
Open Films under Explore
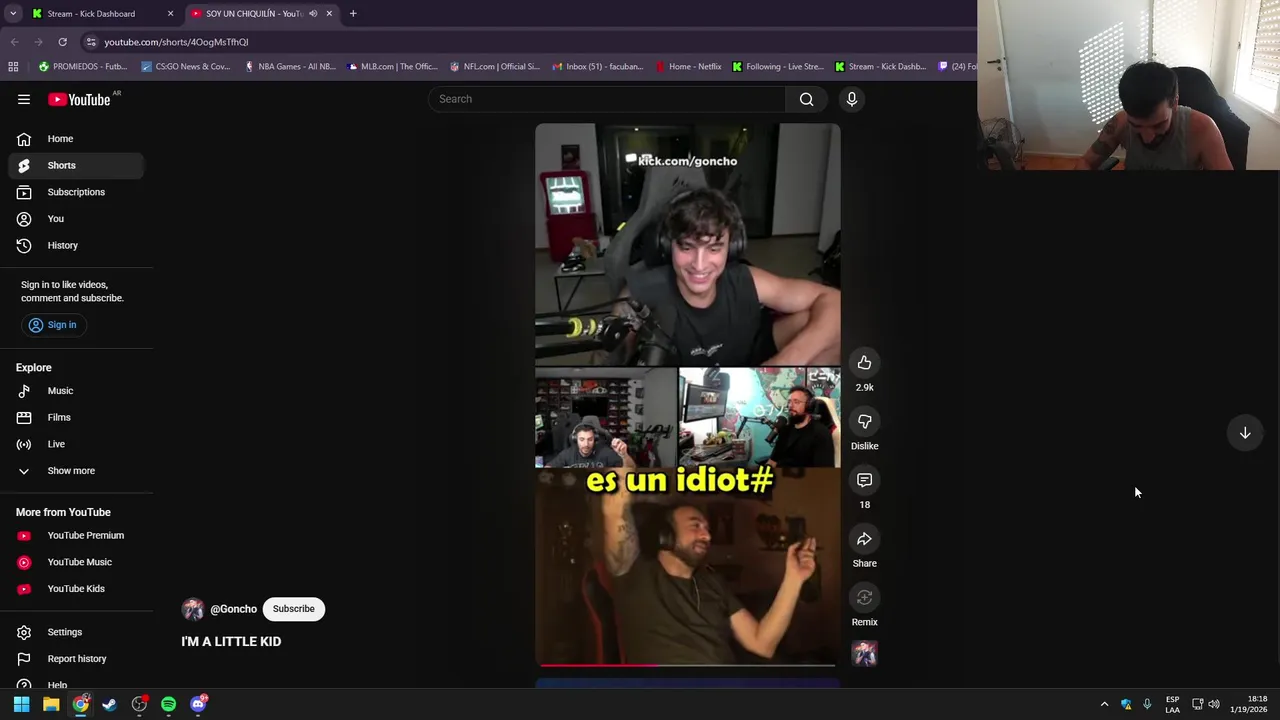[76, 418]
